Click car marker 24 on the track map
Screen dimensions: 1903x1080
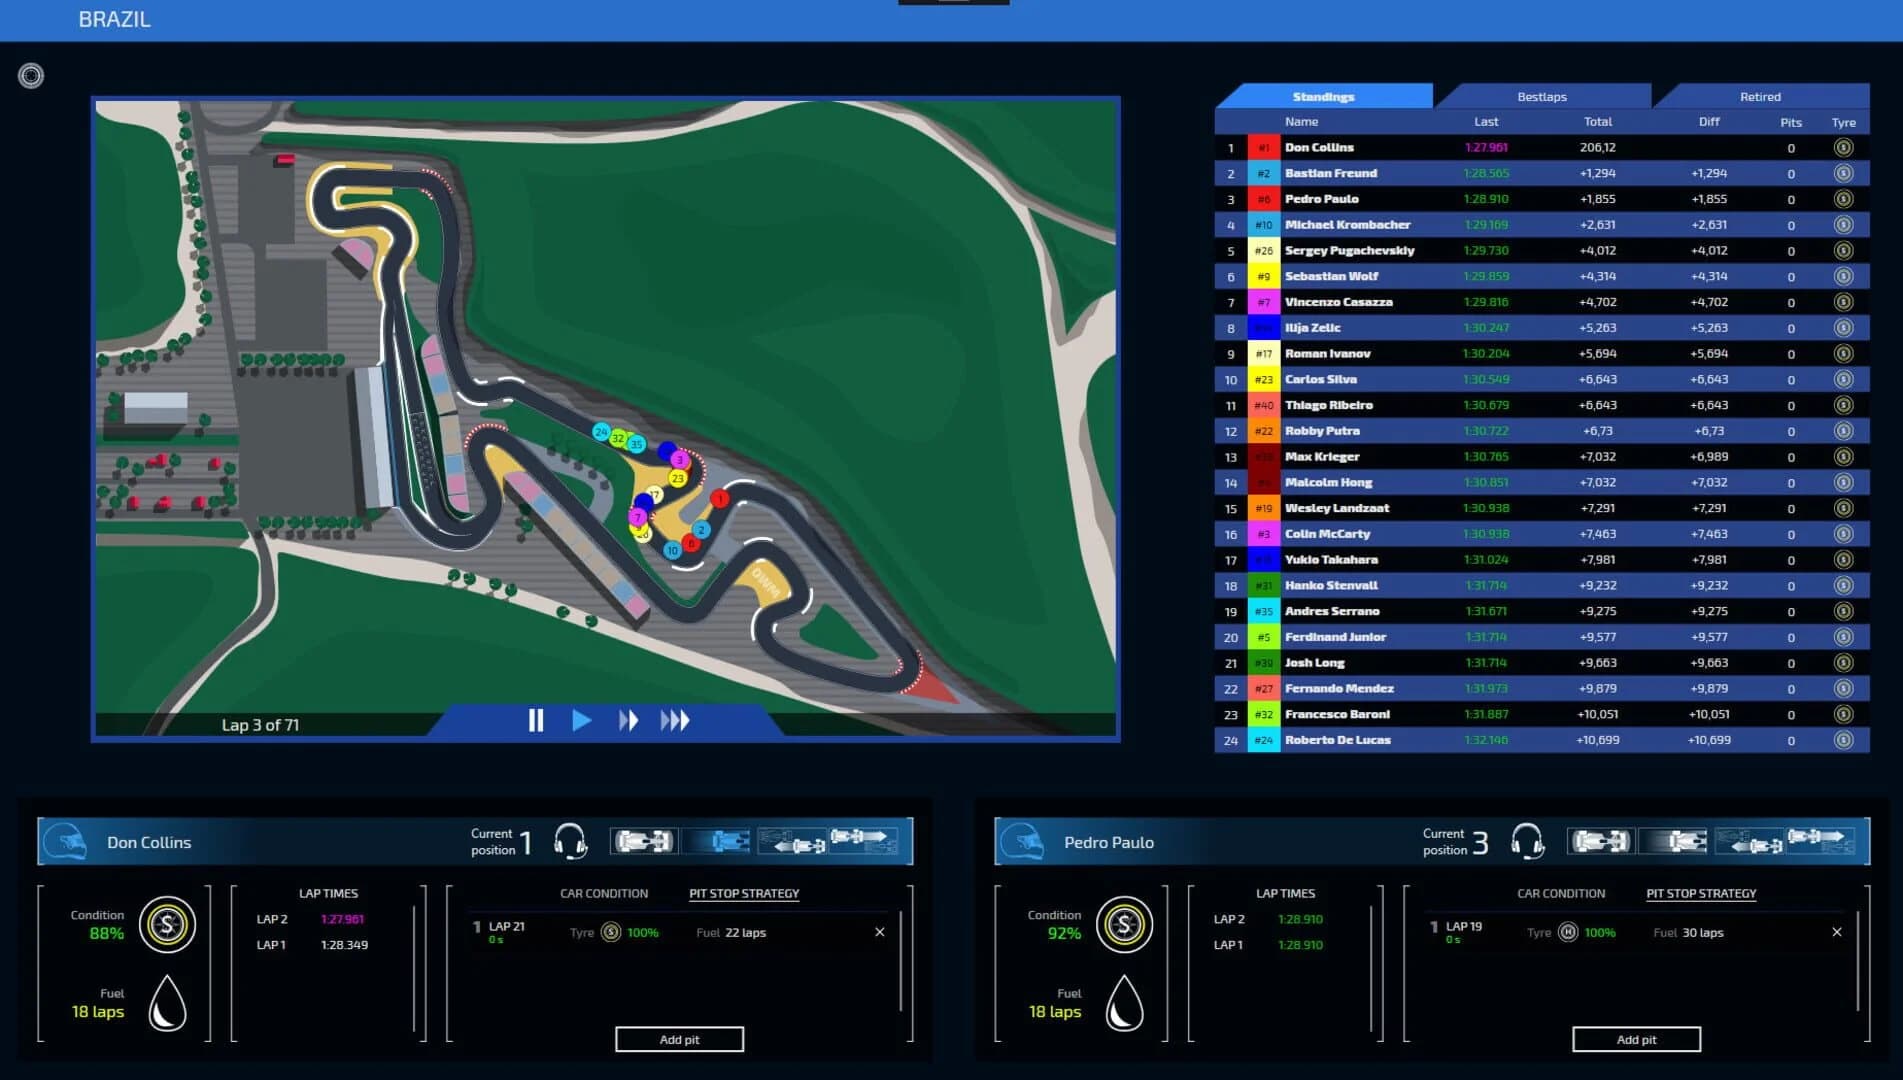(600, 433)
